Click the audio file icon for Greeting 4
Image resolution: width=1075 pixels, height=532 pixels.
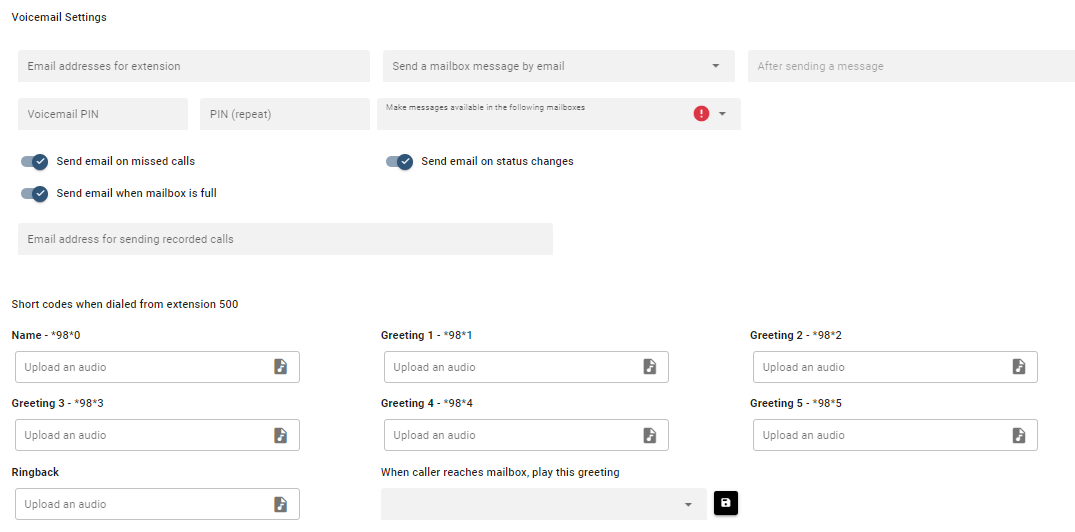tap(650, 435)
